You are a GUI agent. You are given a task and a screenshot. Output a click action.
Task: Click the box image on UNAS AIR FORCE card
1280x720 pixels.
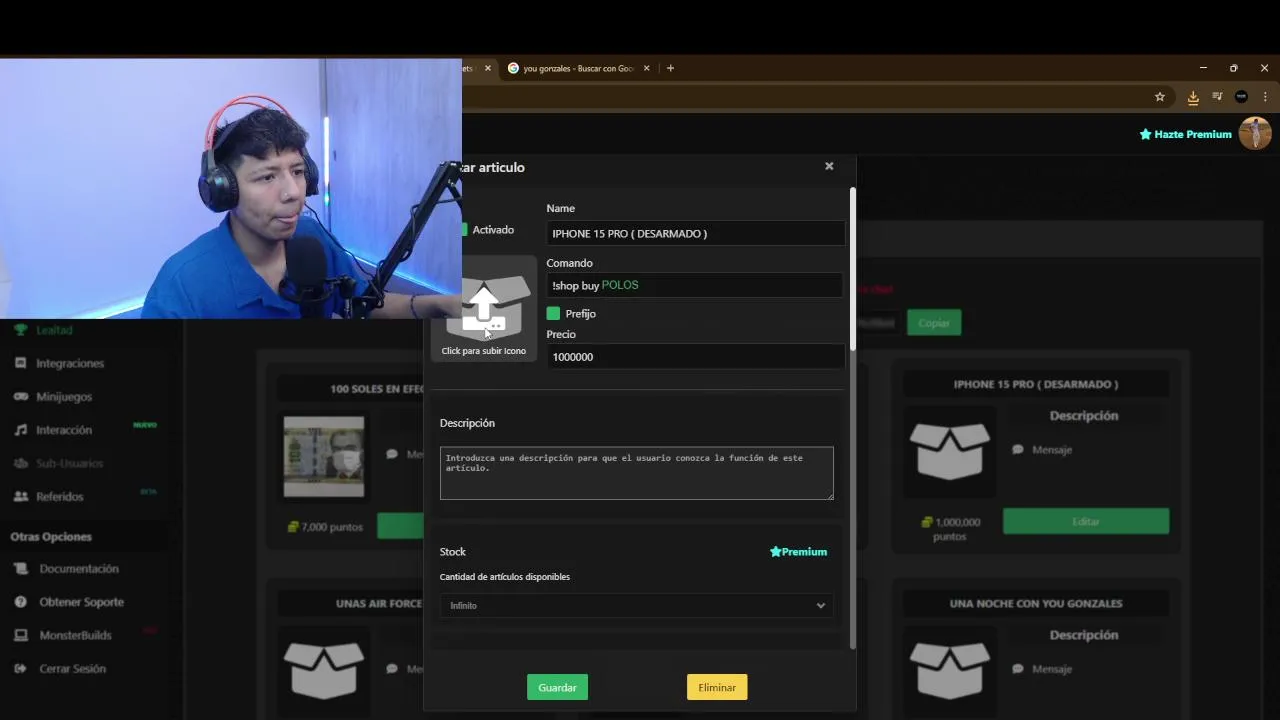coord(323,669)
